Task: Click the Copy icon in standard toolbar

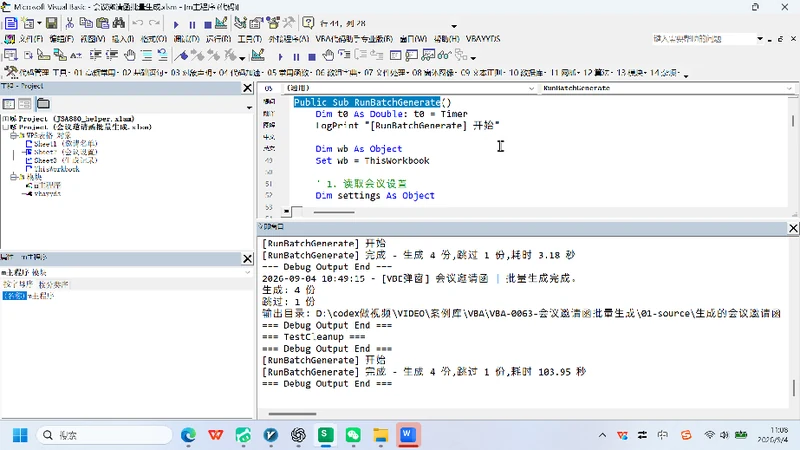Action: [x=86, y=23]
